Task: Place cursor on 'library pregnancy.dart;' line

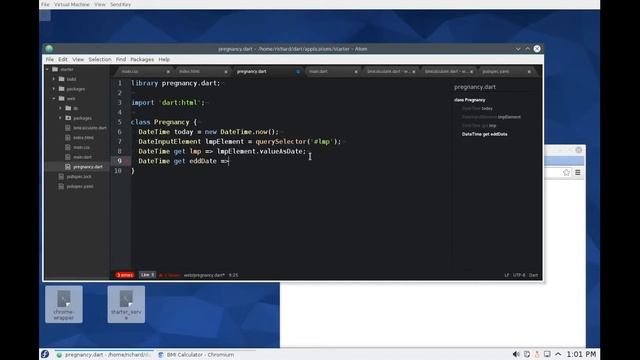Action: tap(176, 83)
